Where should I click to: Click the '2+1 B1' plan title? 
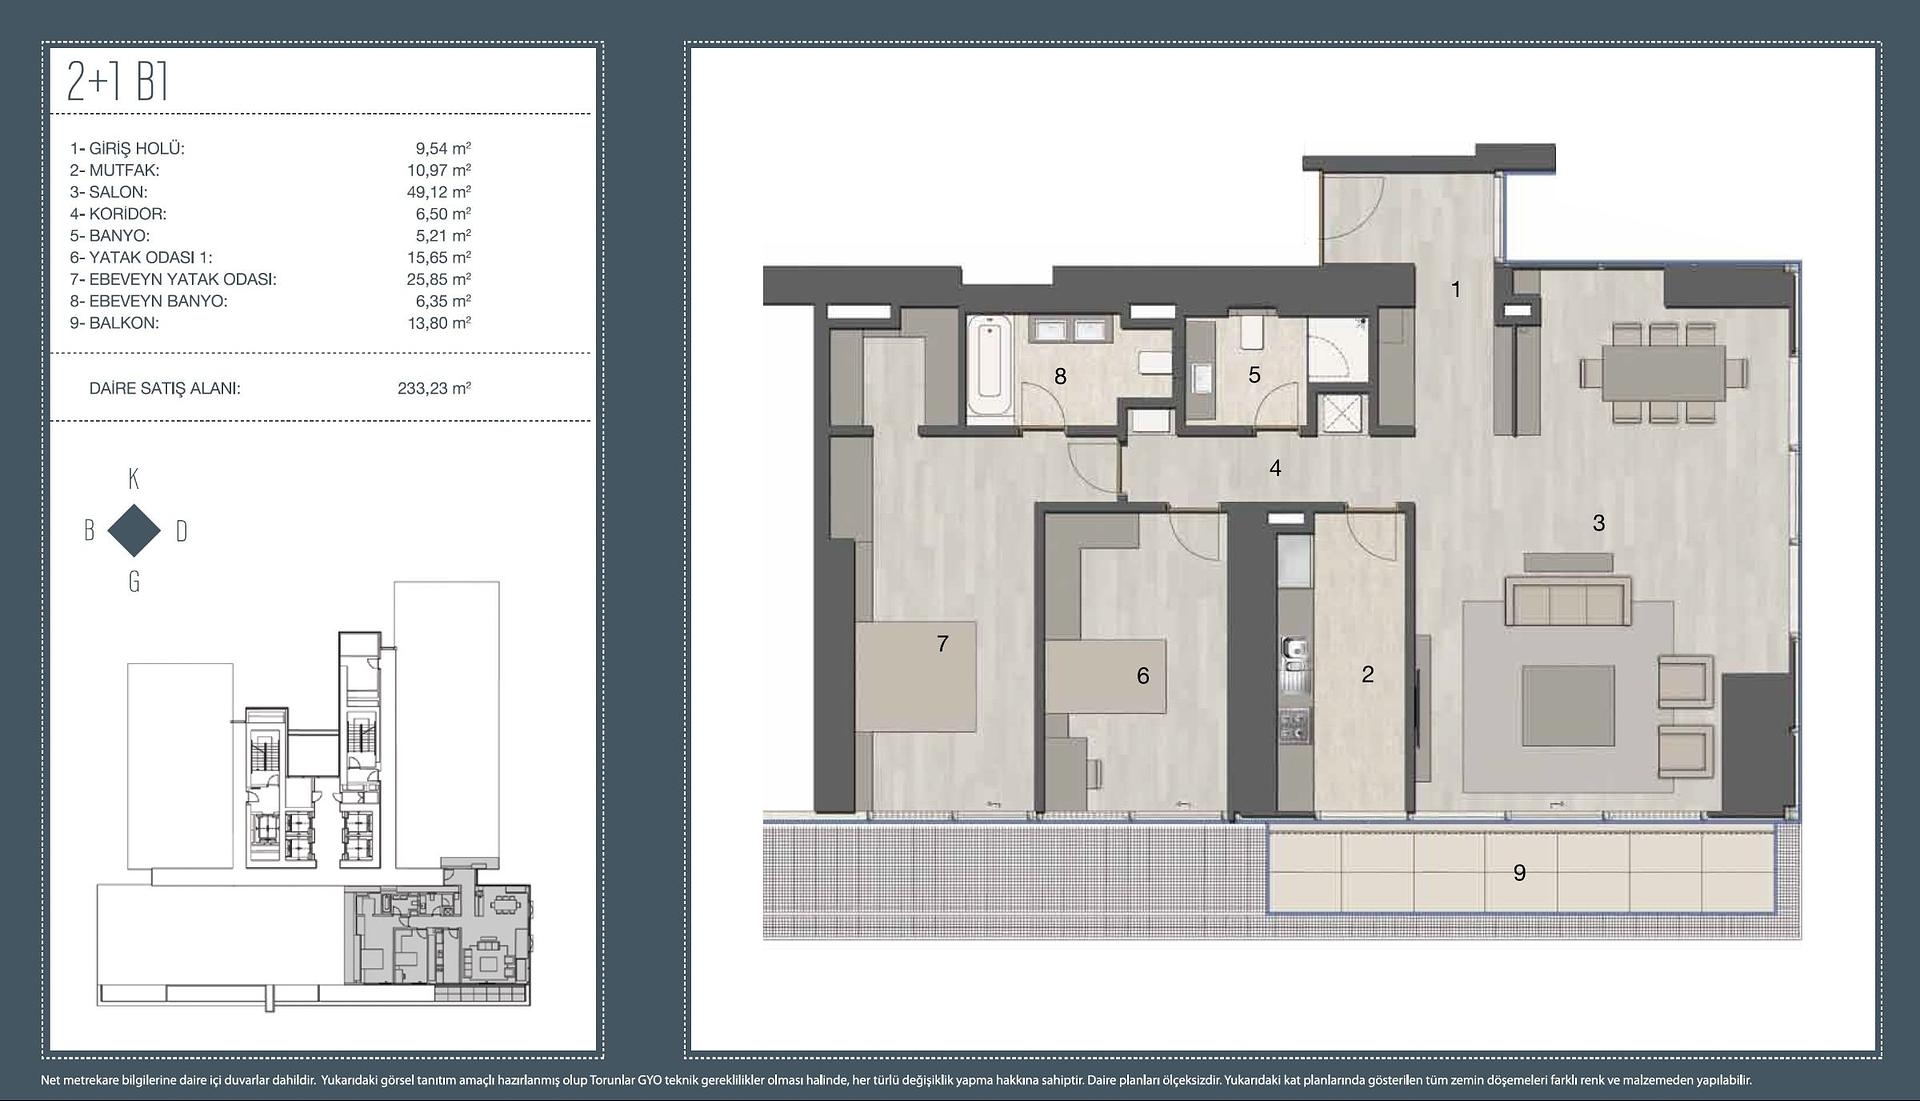pyautogui.click(x=117, y=82)
